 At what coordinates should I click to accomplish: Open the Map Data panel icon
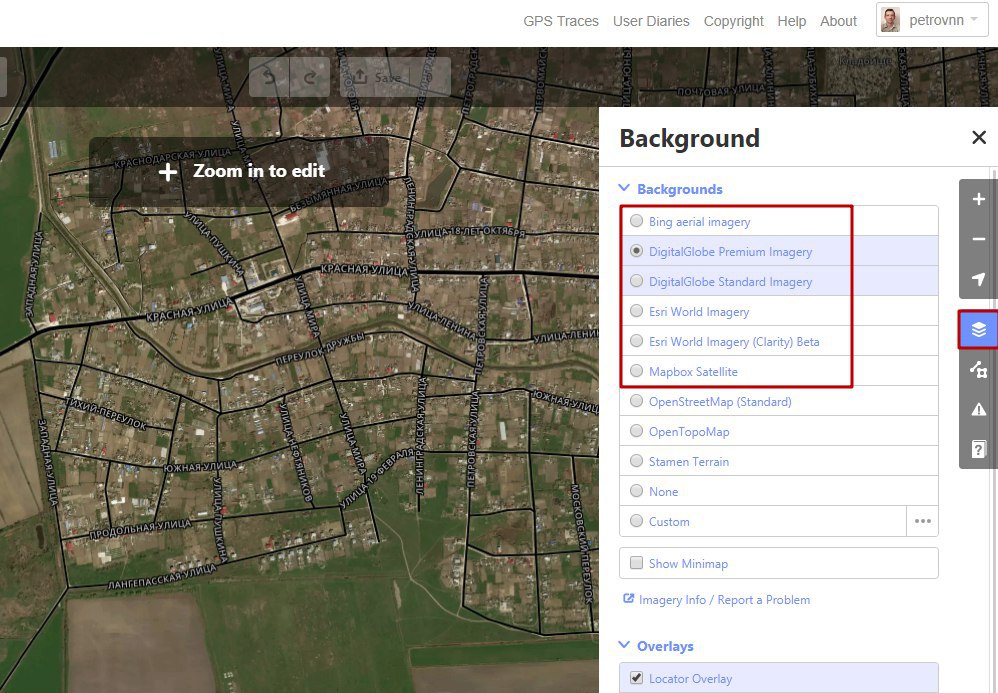click(978, 369)
